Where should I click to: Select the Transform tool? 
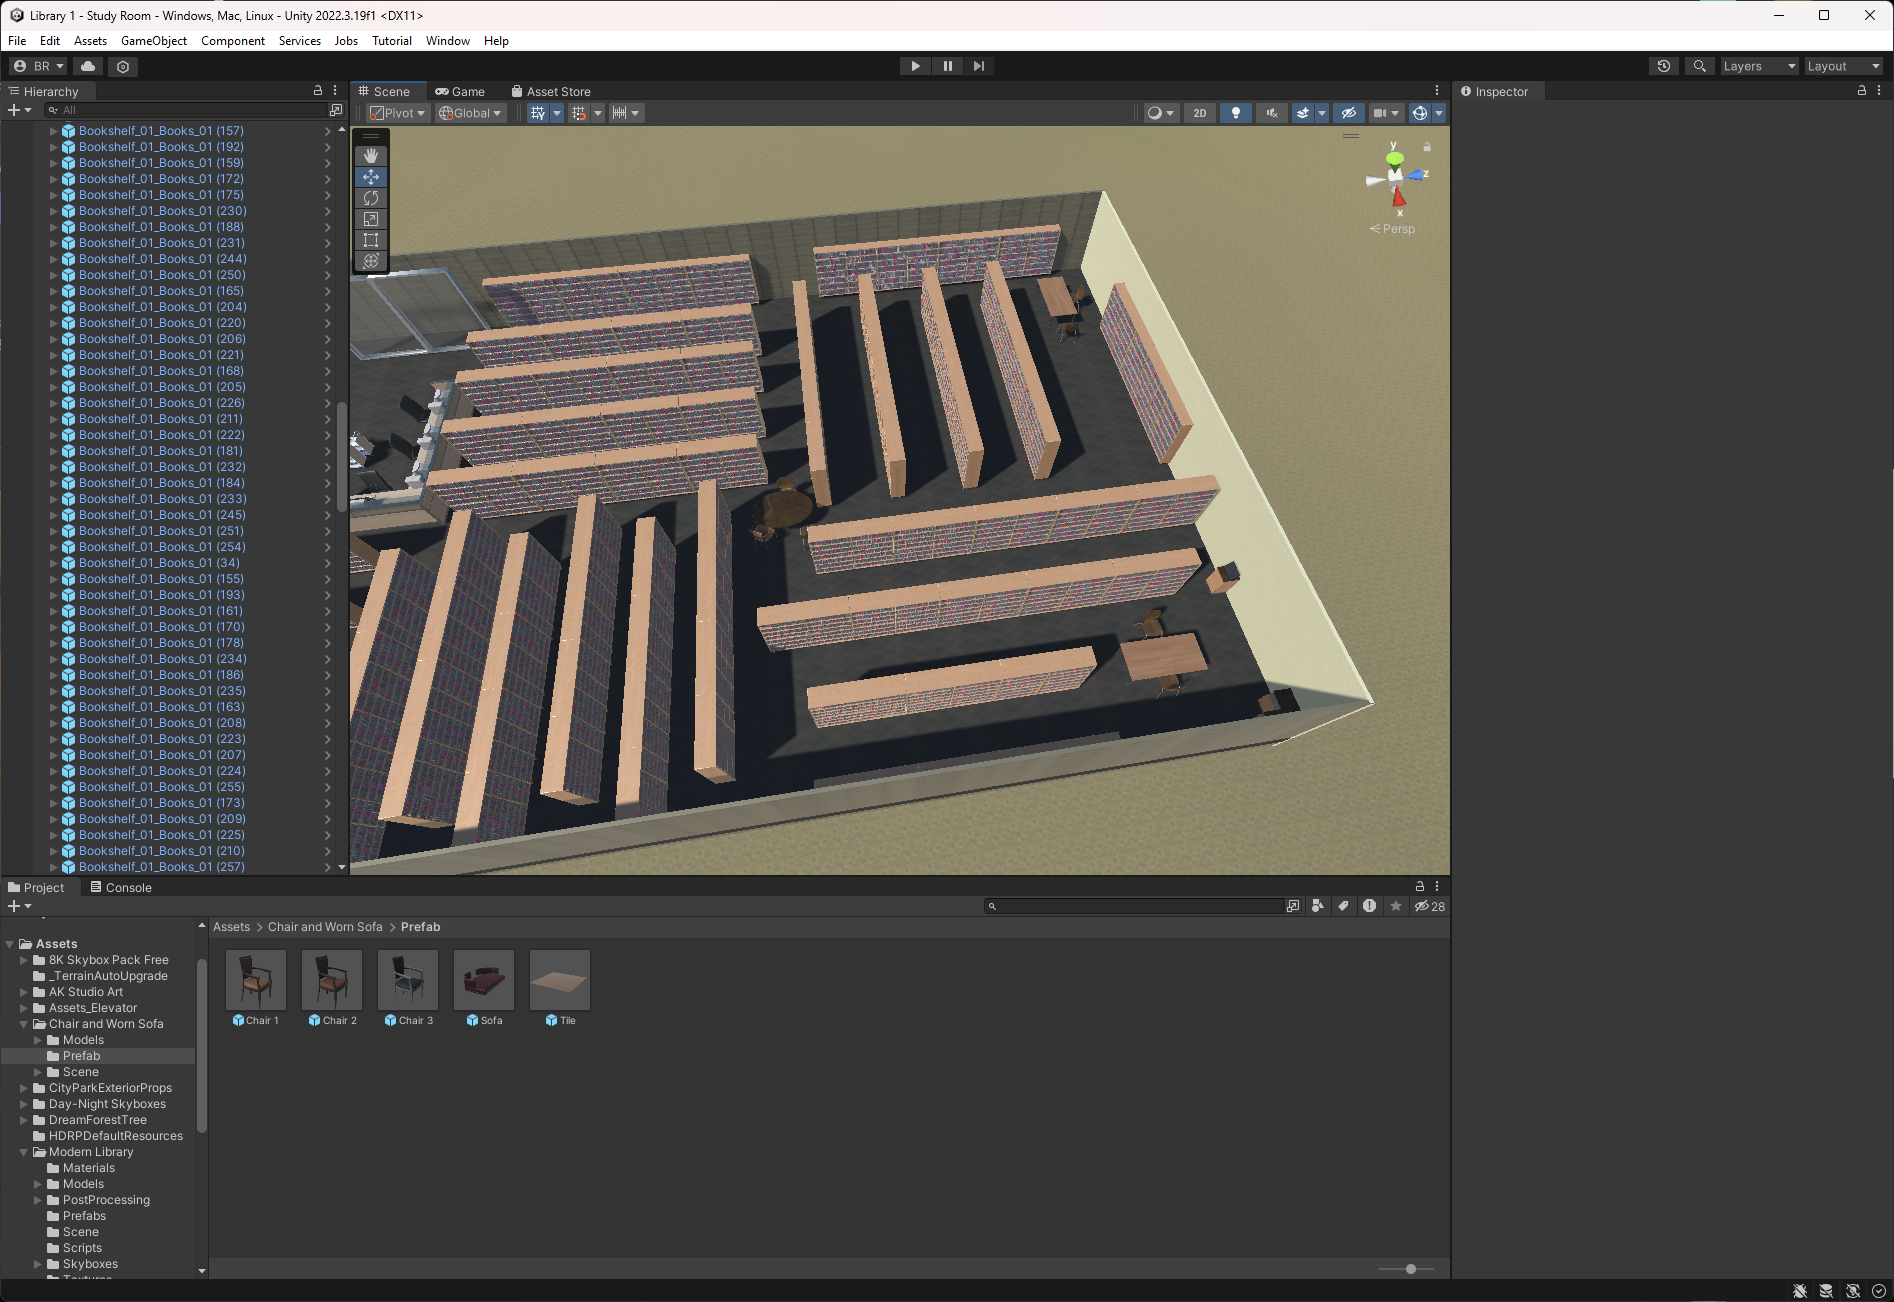click(x=371, y=261)
